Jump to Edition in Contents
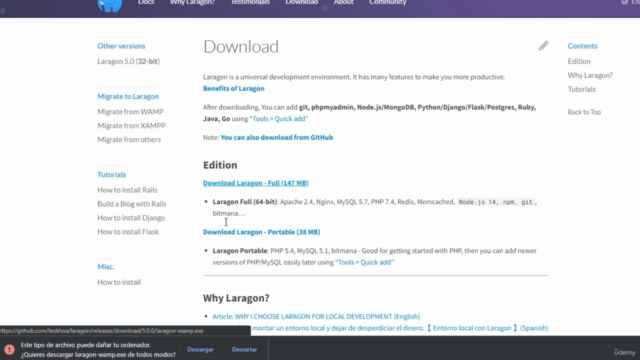This screenshot has width=640, height=360. 579,61
